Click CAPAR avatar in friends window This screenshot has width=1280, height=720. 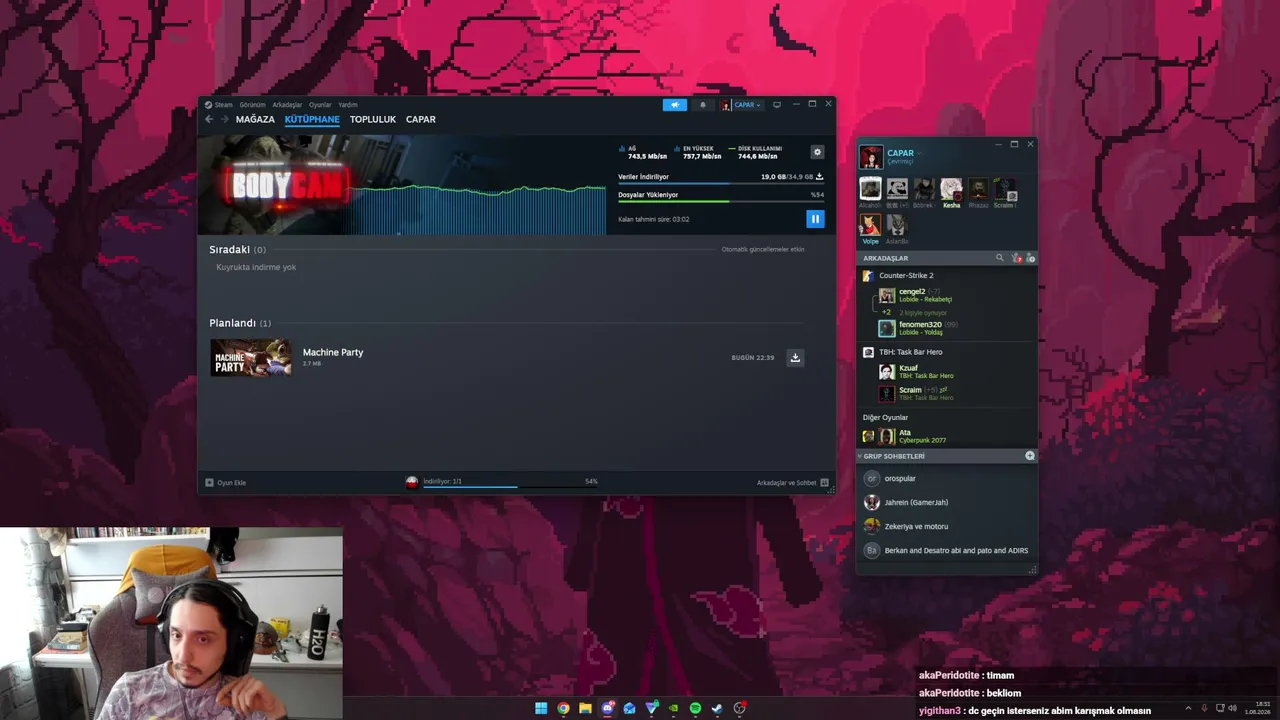point(871,157)
